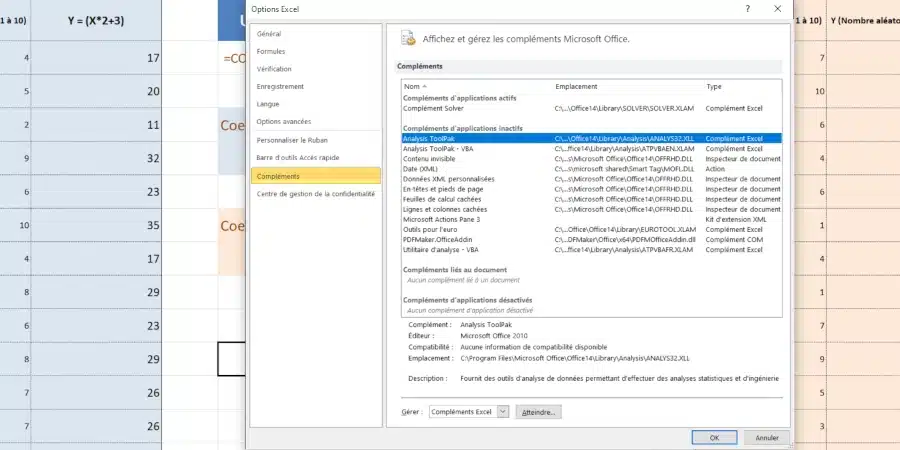Image resolution: width=900 pixels, height=450 pixels.
Task: Open the help question mark button
Action: (747, 9)
